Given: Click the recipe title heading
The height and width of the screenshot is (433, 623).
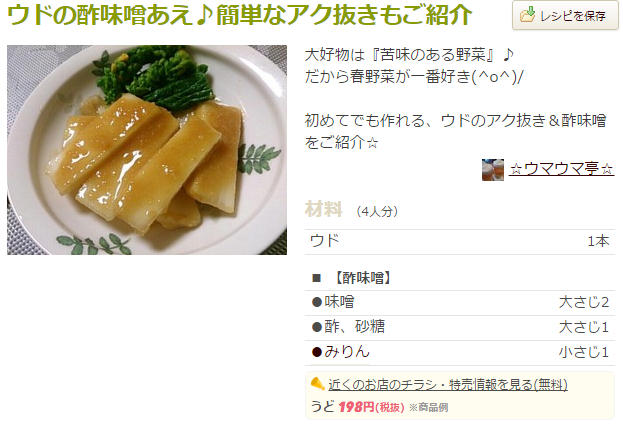Looking at the screenshot, I should [240, 15].
